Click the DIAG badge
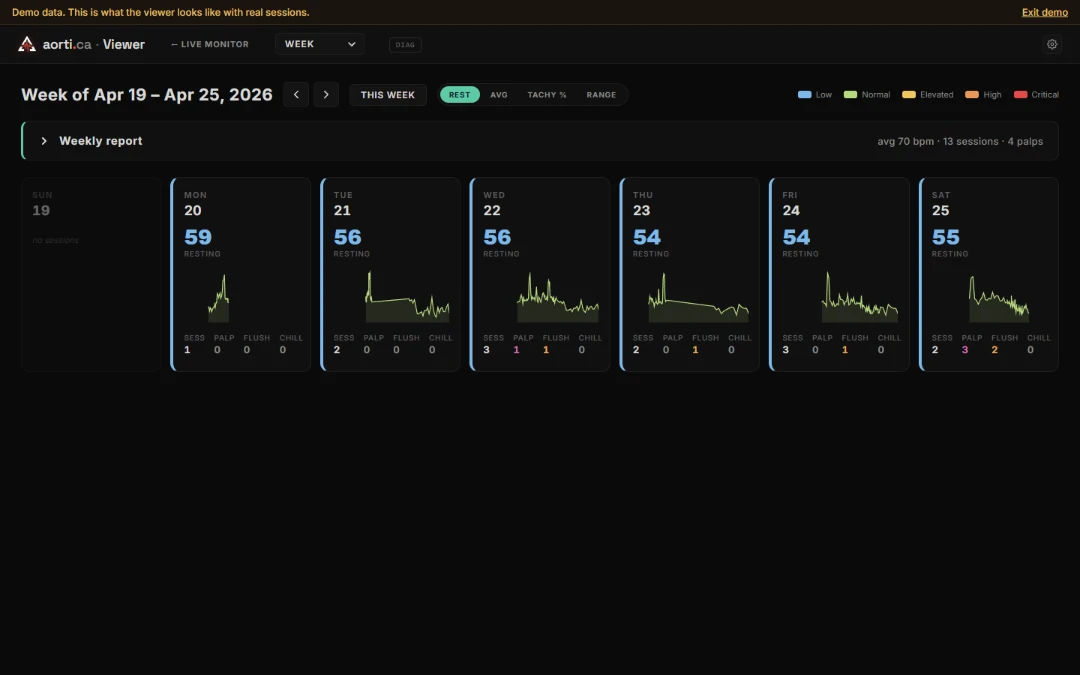Viewport: 1080px width, 675px height. pyautogui.click(x=405, y=45)
